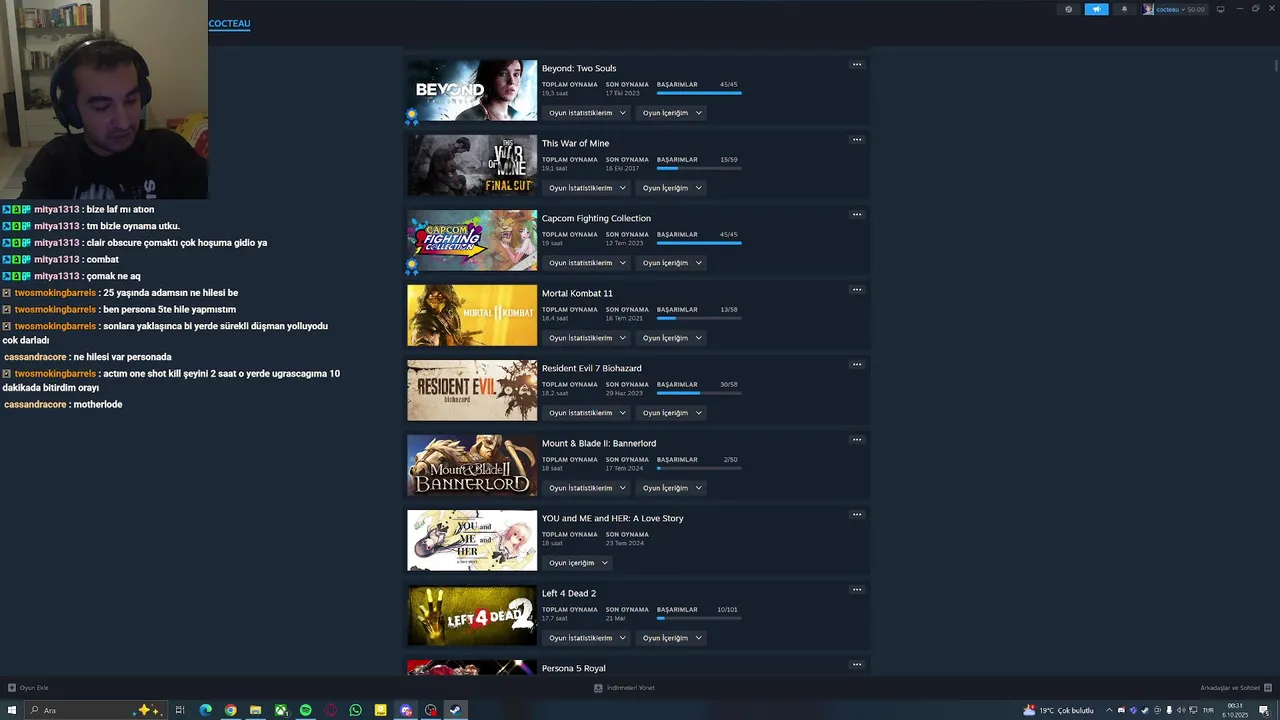Expand Oyun İçeriğim for YOU and ME and HER
Image resolution: width=1280 pixels, height=720 pixels.
(x=578, y=563)
